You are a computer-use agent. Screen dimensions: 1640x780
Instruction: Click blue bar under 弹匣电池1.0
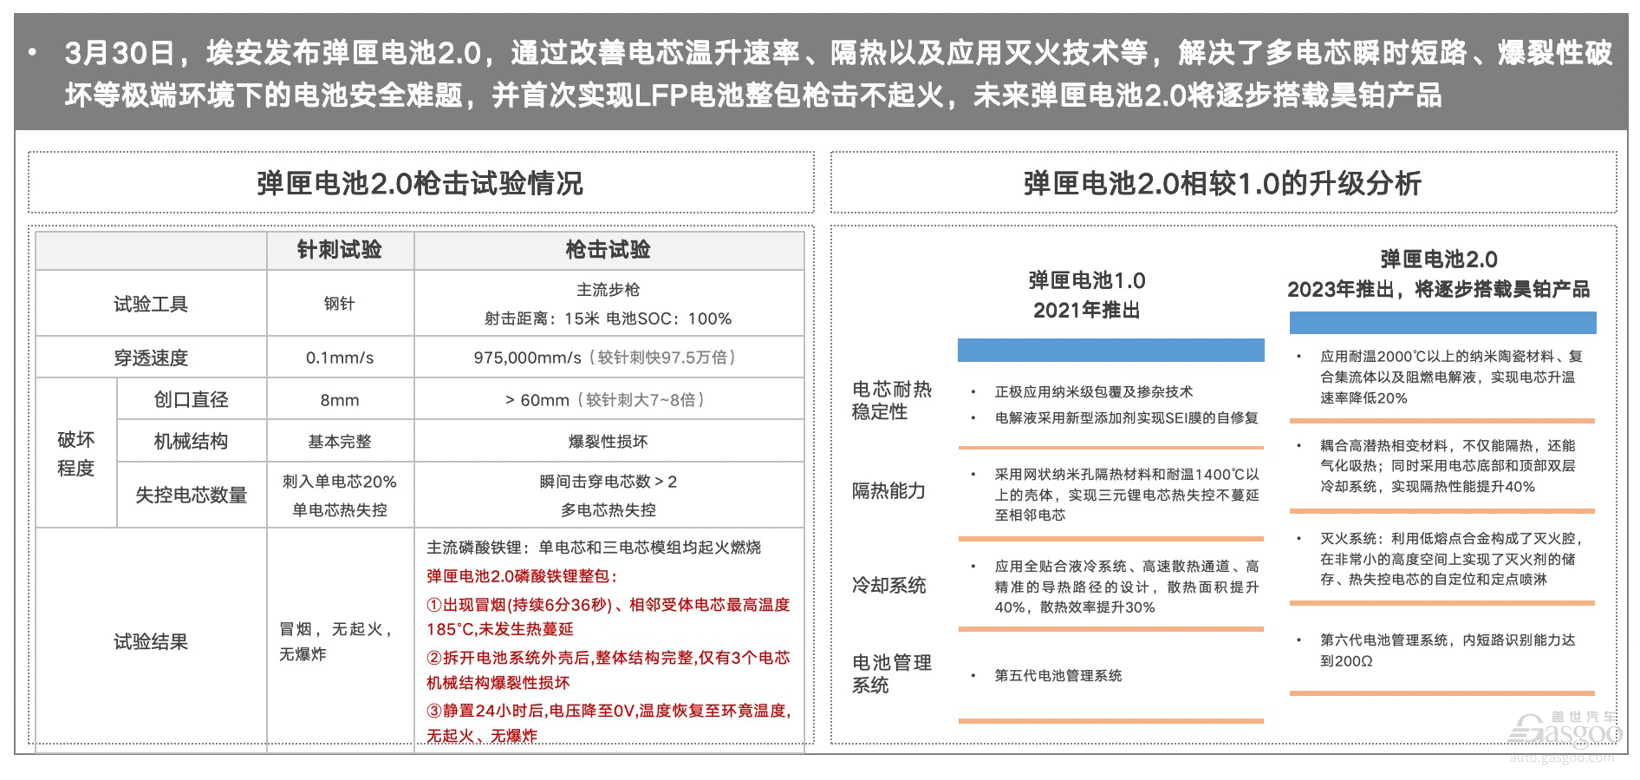click(x=1111, y=350)
